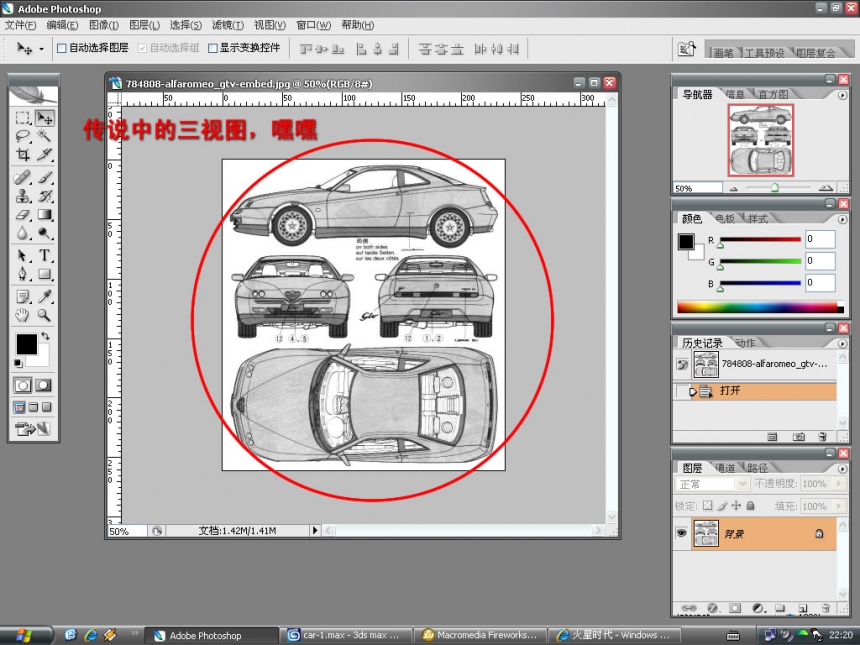Activate the Hand tool
Viewport: 860px width, 645px height.
(x=22, y=315)
